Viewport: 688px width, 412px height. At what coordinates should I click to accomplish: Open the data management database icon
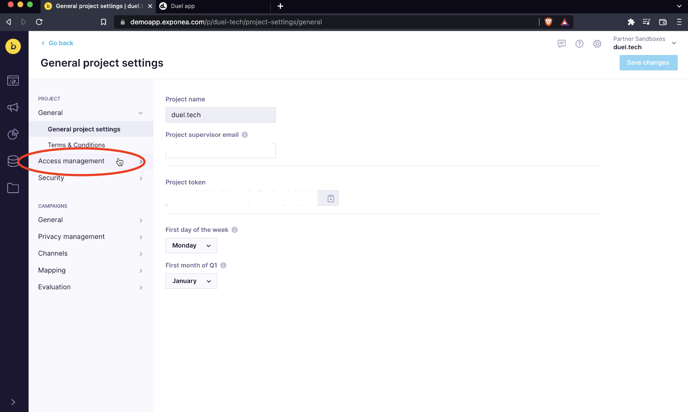tap(13, 161)
